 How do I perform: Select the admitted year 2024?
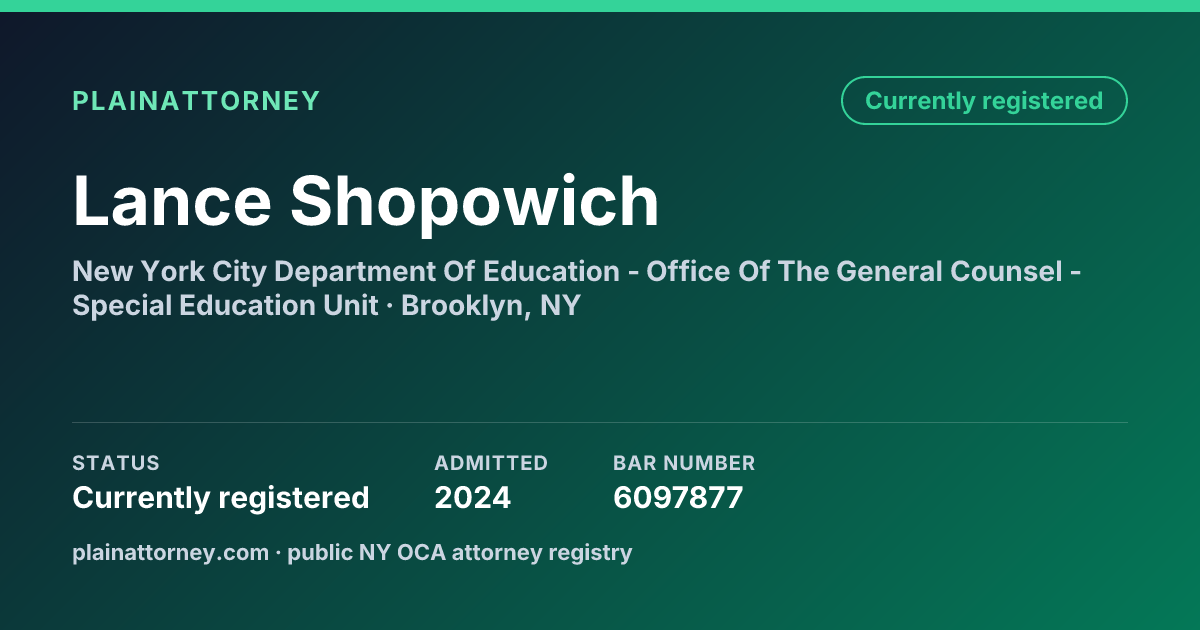click(x=472, y=497)
